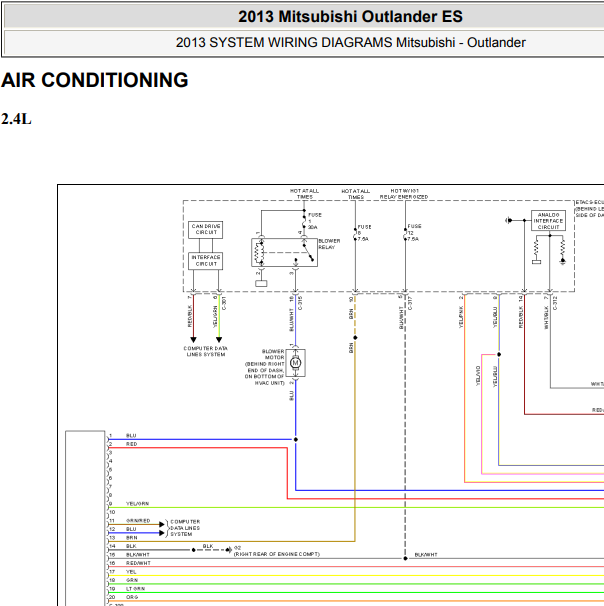This screenshot has height=606, width=604.
Task: Click the BLOWER MOTOR location description
Action: pos(265,367)
